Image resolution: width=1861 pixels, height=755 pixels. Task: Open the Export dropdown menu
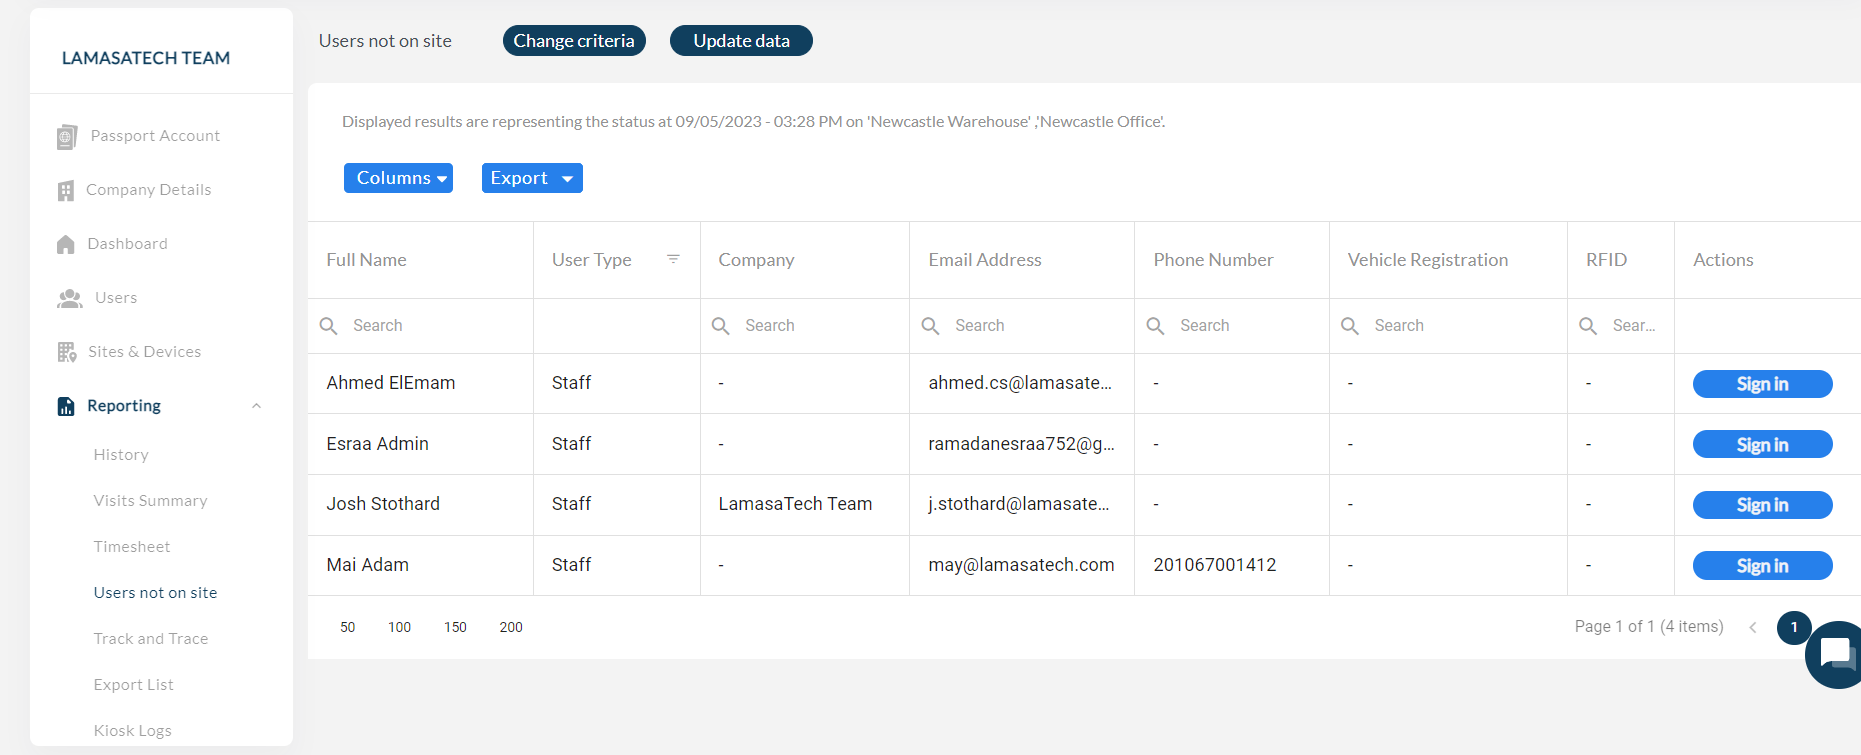click(x=532, y=178)
